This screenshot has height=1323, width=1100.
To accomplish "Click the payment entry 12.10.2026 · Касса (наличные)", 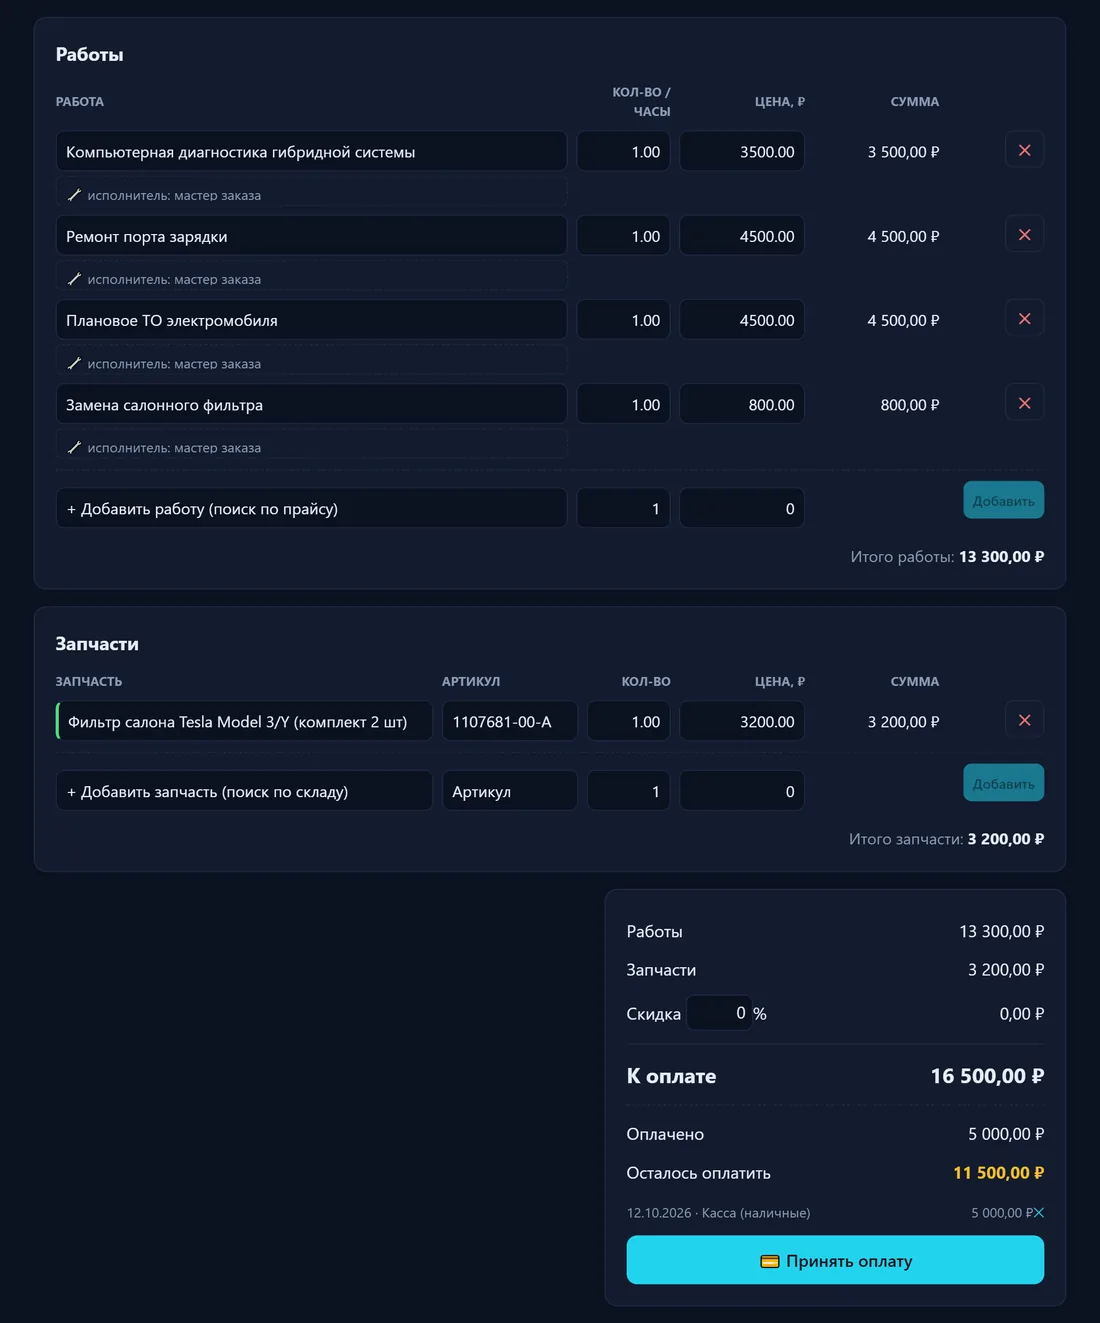I will 718,1213.
